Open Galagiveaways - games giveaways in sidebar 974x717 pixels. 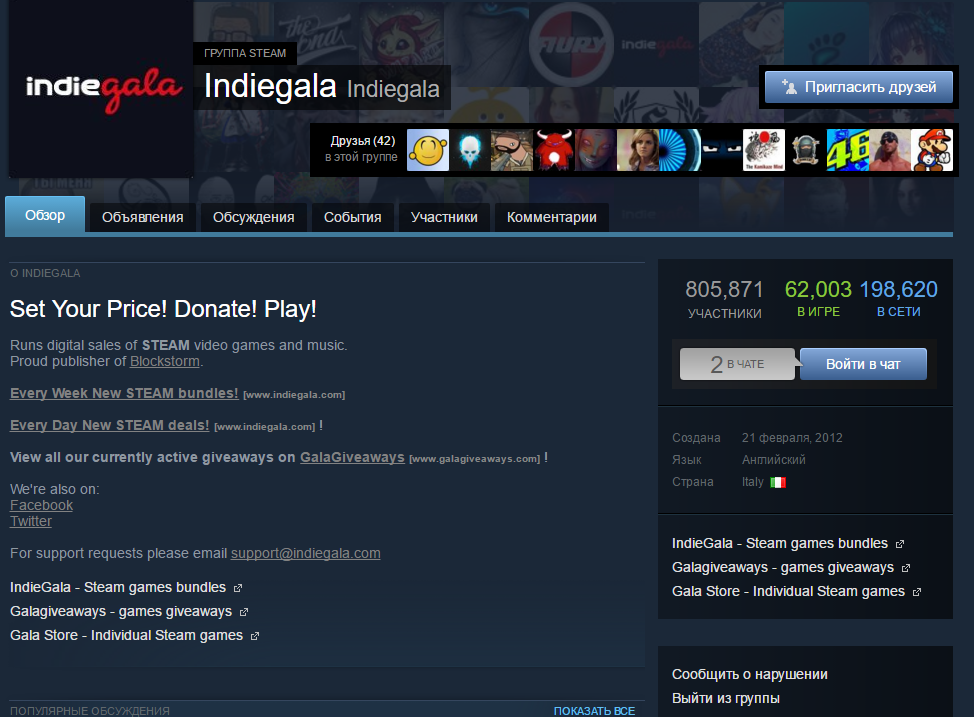(x=783, y=568)
